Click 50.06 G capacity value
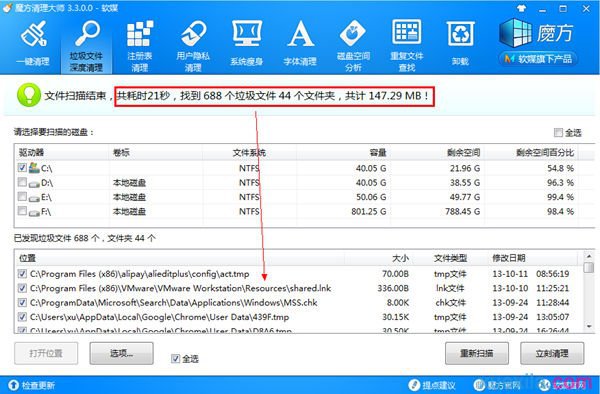Screen dimensions: 600x394 pyautogui.click(x=371, y=197)
